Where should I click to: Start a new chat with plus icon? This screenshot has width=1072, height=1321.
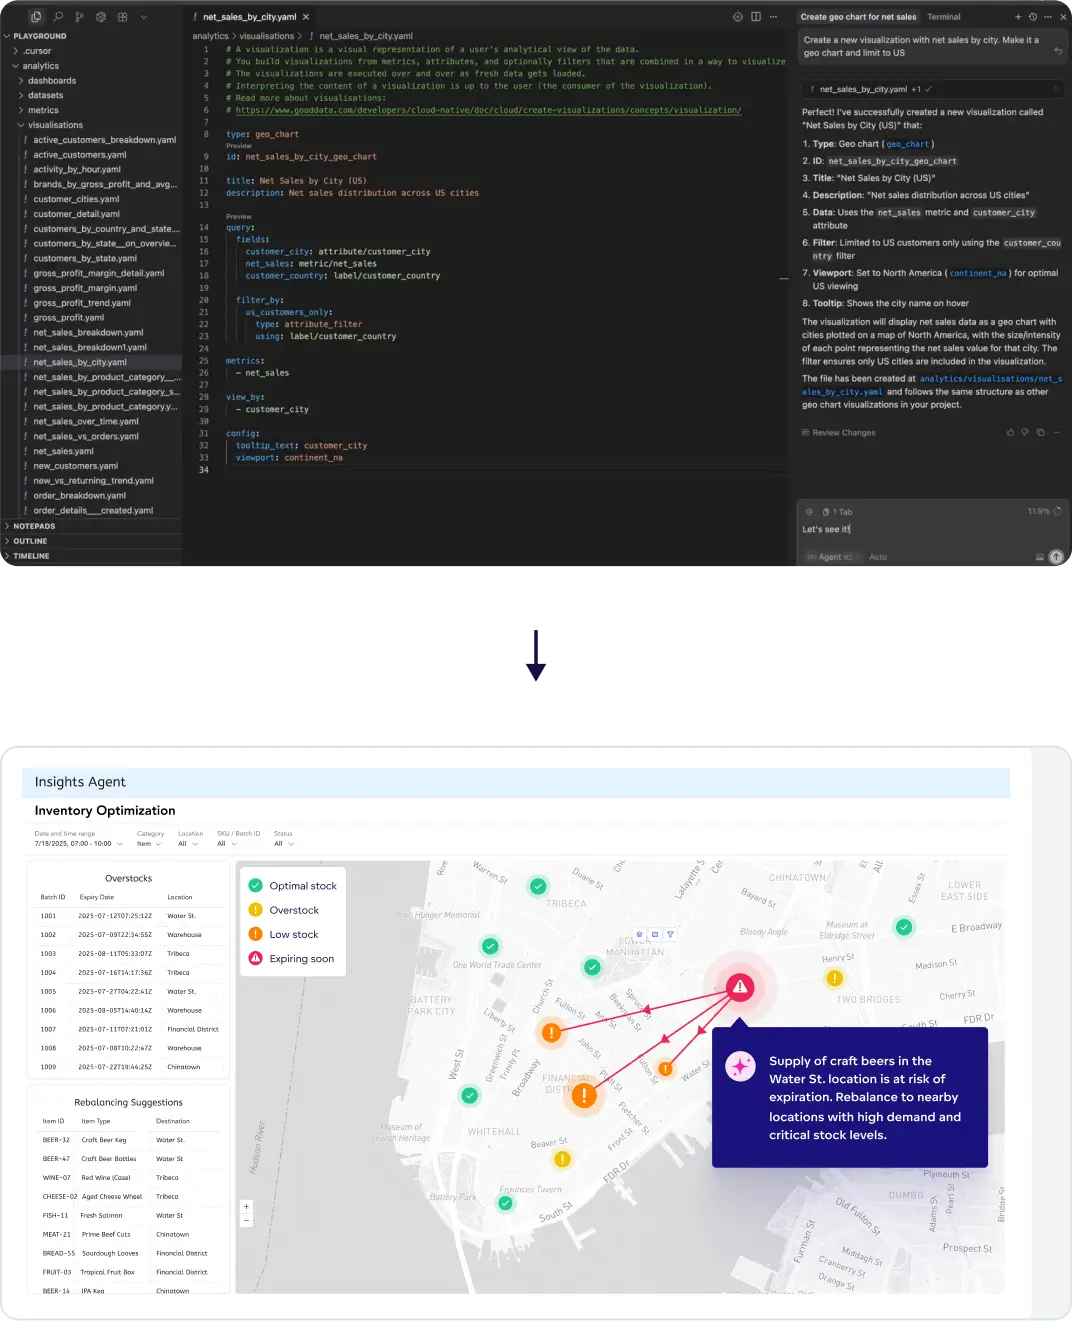point(1018,17)
